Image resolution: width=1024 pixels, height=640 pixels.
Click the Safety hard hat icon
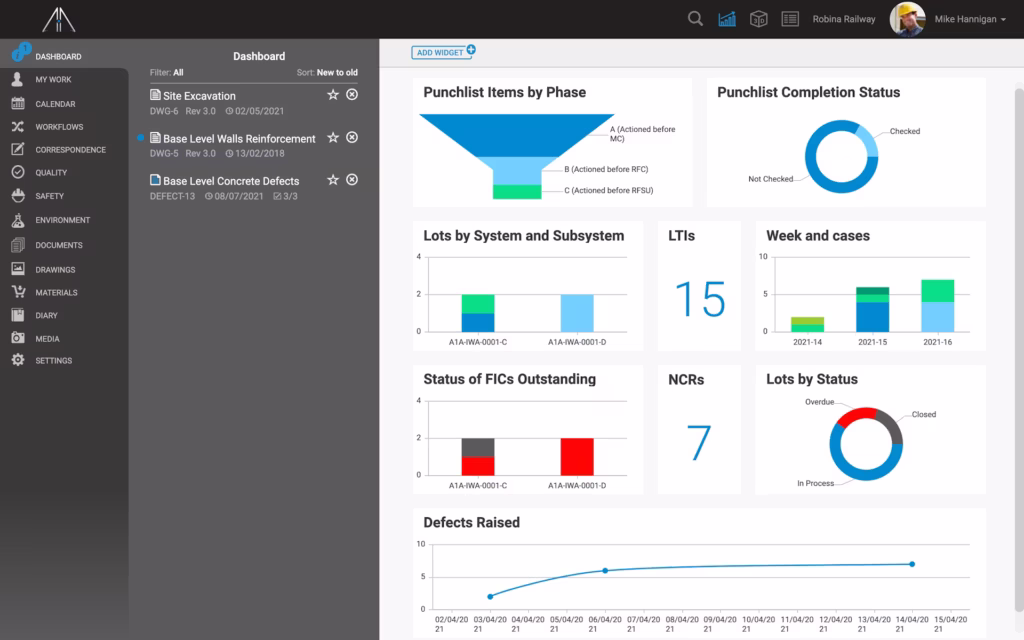point(18,195)
